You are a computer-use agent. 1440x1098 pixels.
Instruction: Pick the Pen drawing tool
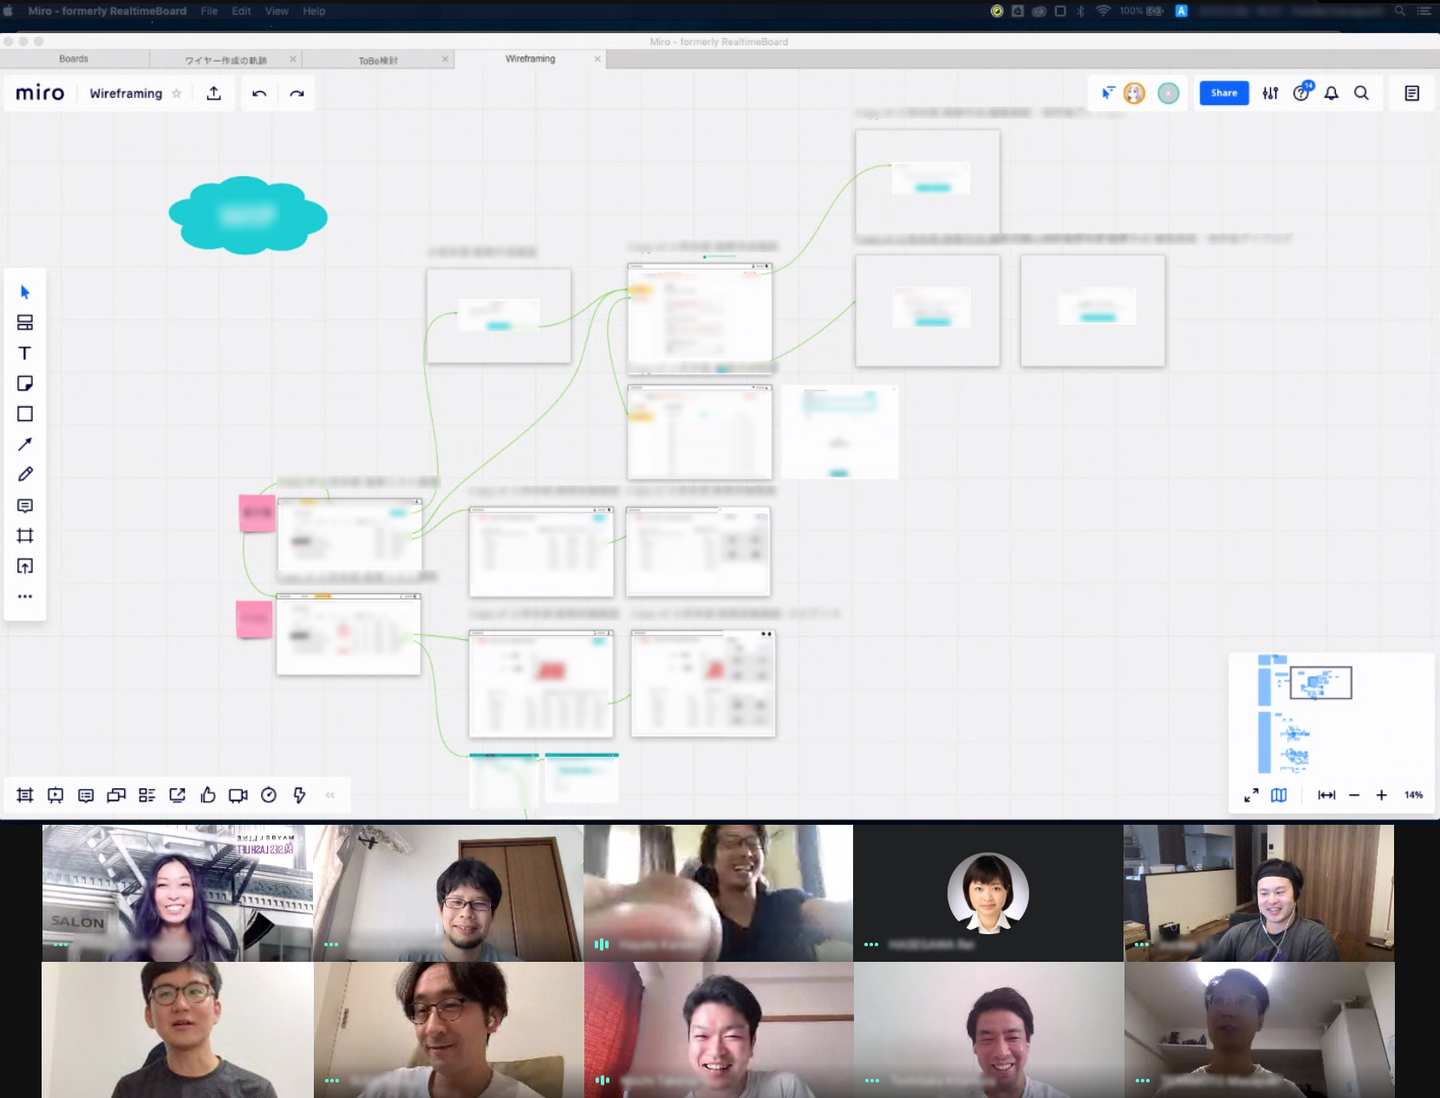pos(25,474)
